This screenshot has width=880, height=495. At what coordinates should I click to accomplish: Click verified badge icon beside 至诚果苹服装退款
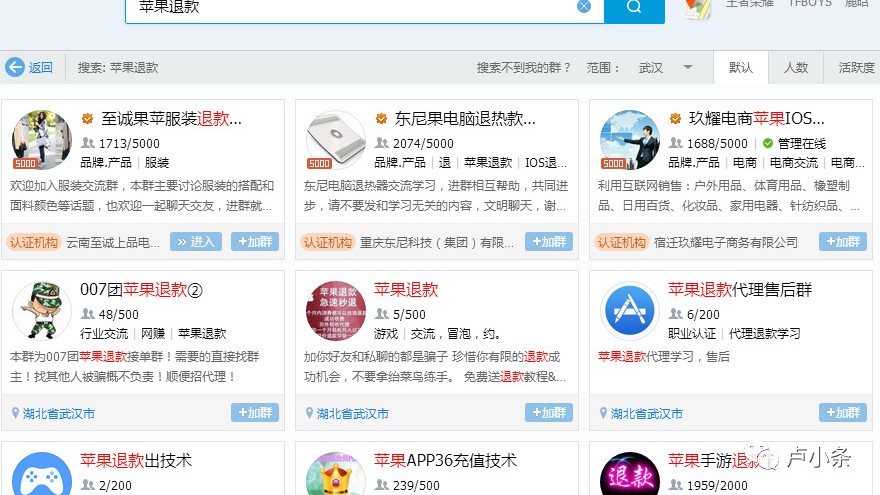88,118
